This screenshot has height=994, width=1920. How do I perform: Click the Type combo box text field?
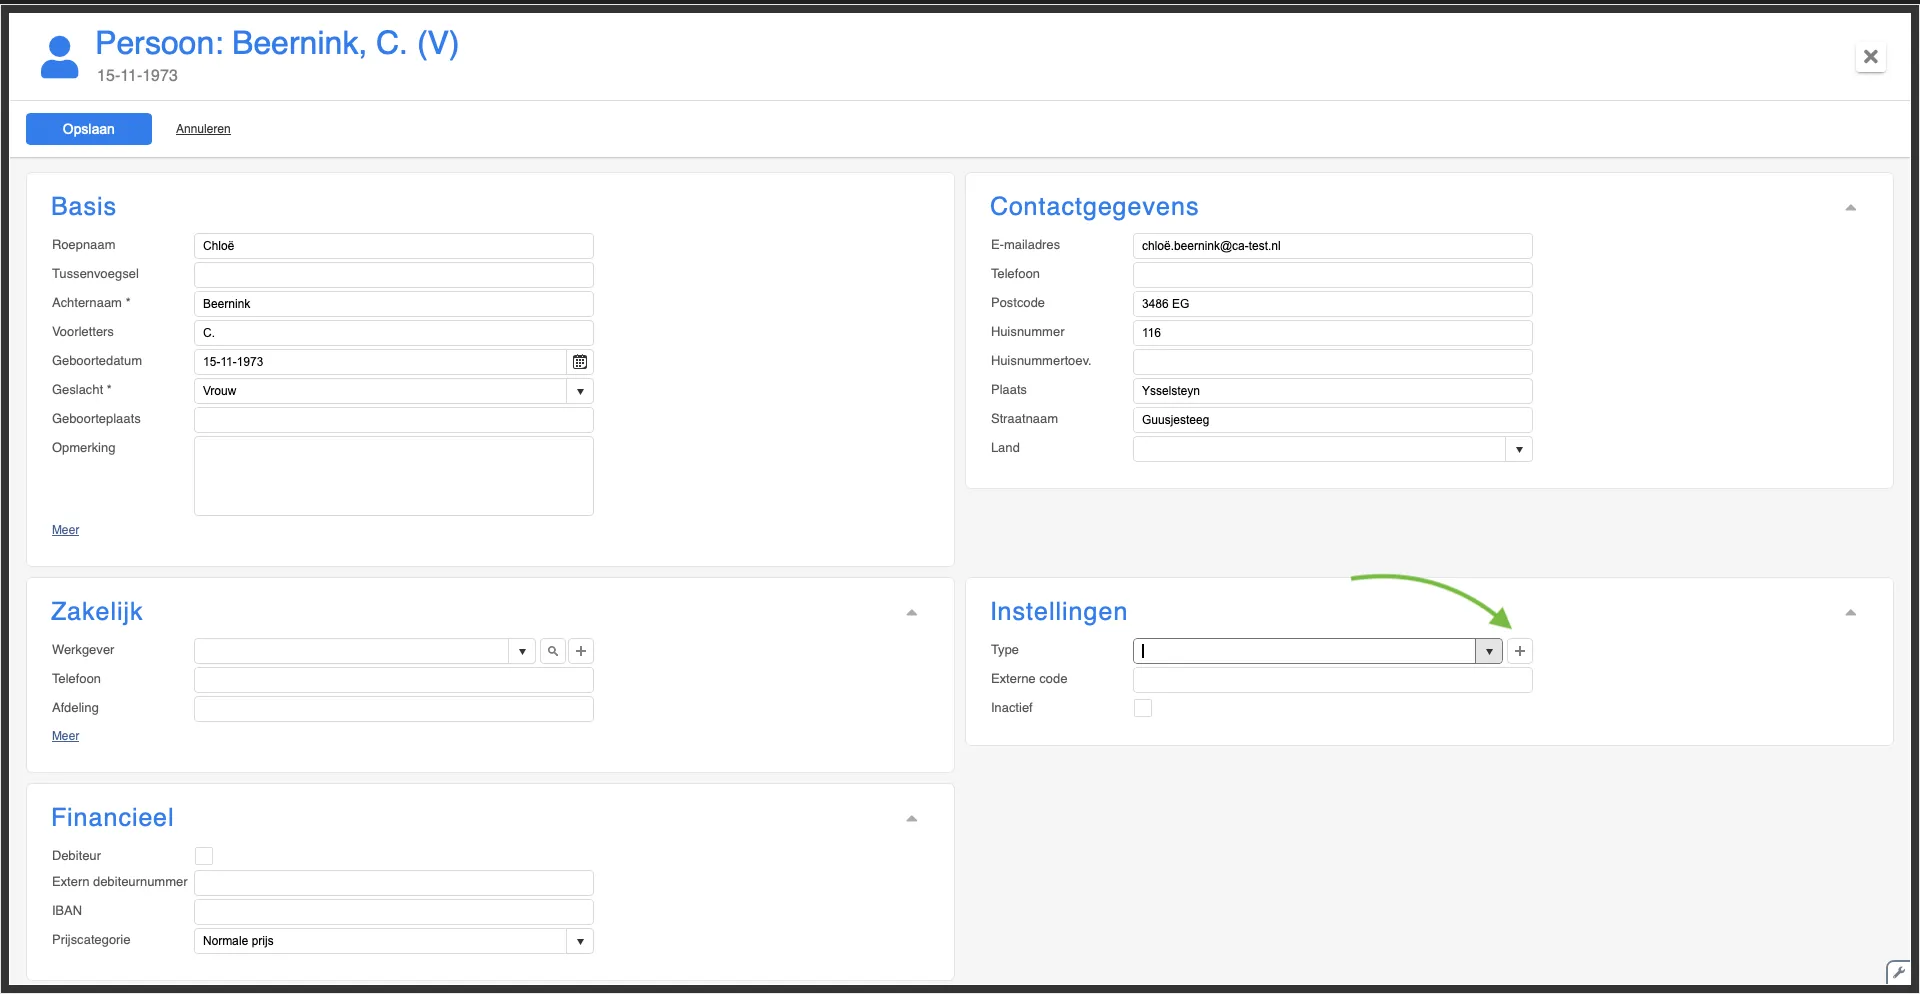pyautogui.click(x=1304, y=651)
